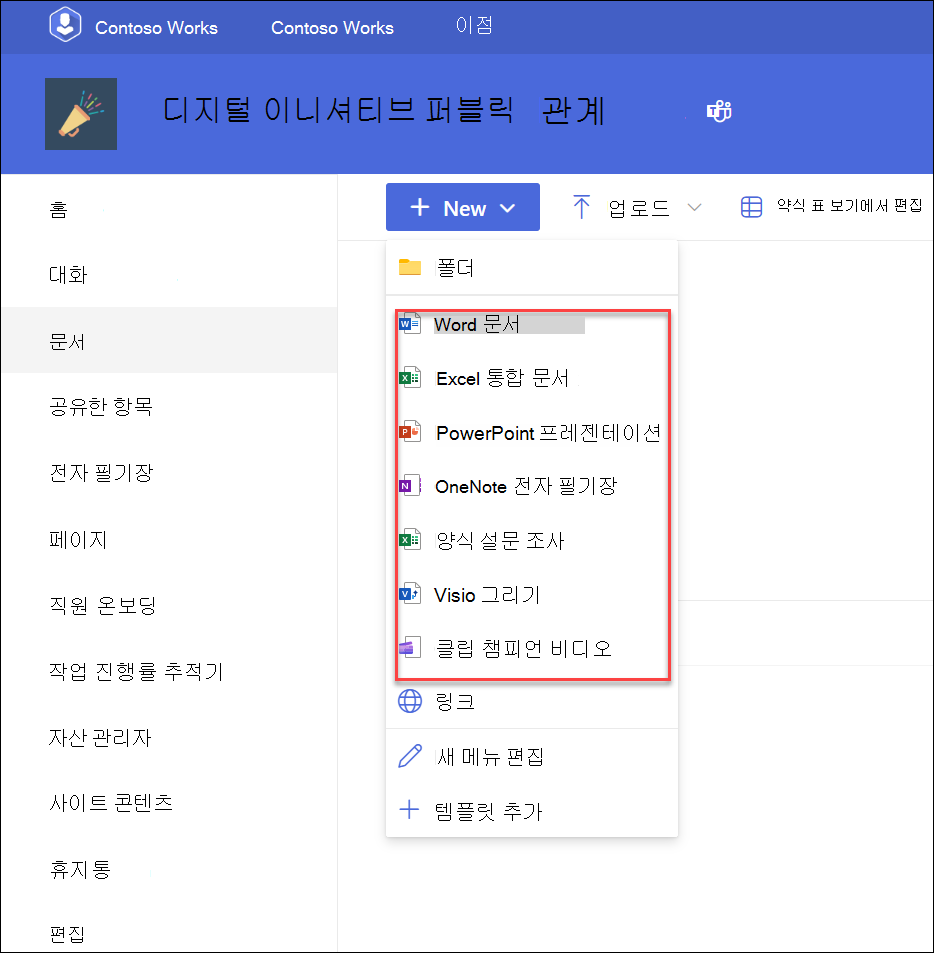Screen dimensions: 934x953
Task: Click the 업로드 button label
Action: [639, 208]
